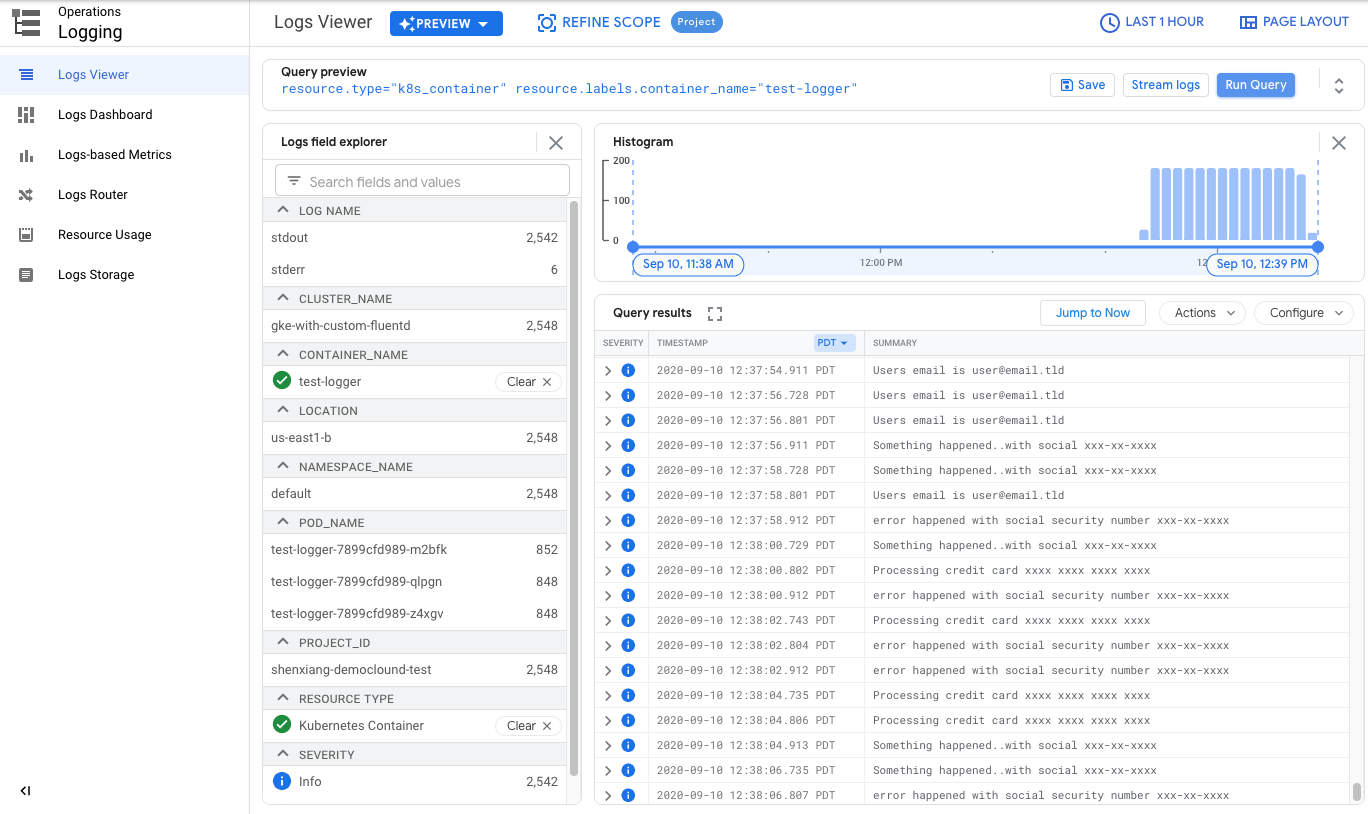
Task: Click the Jump to Now button
Action: click(x=1092, y=312)
